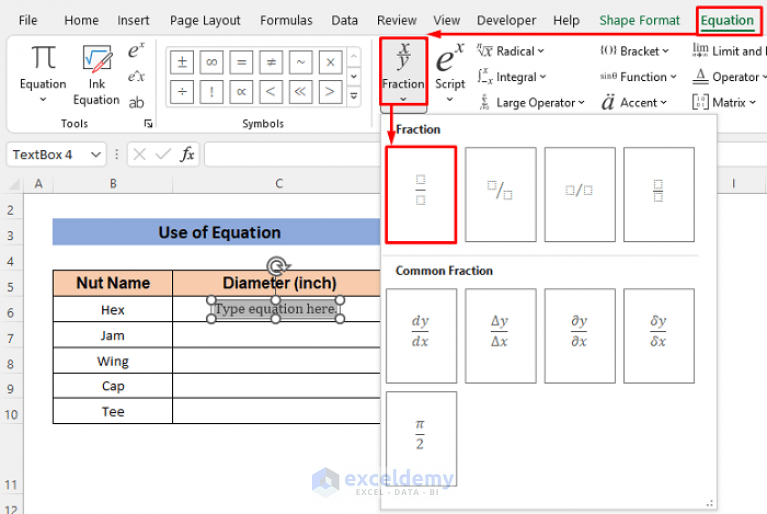Pick the skewed fraction template
This screenshot has width=767, height=514.
[500, 194]
